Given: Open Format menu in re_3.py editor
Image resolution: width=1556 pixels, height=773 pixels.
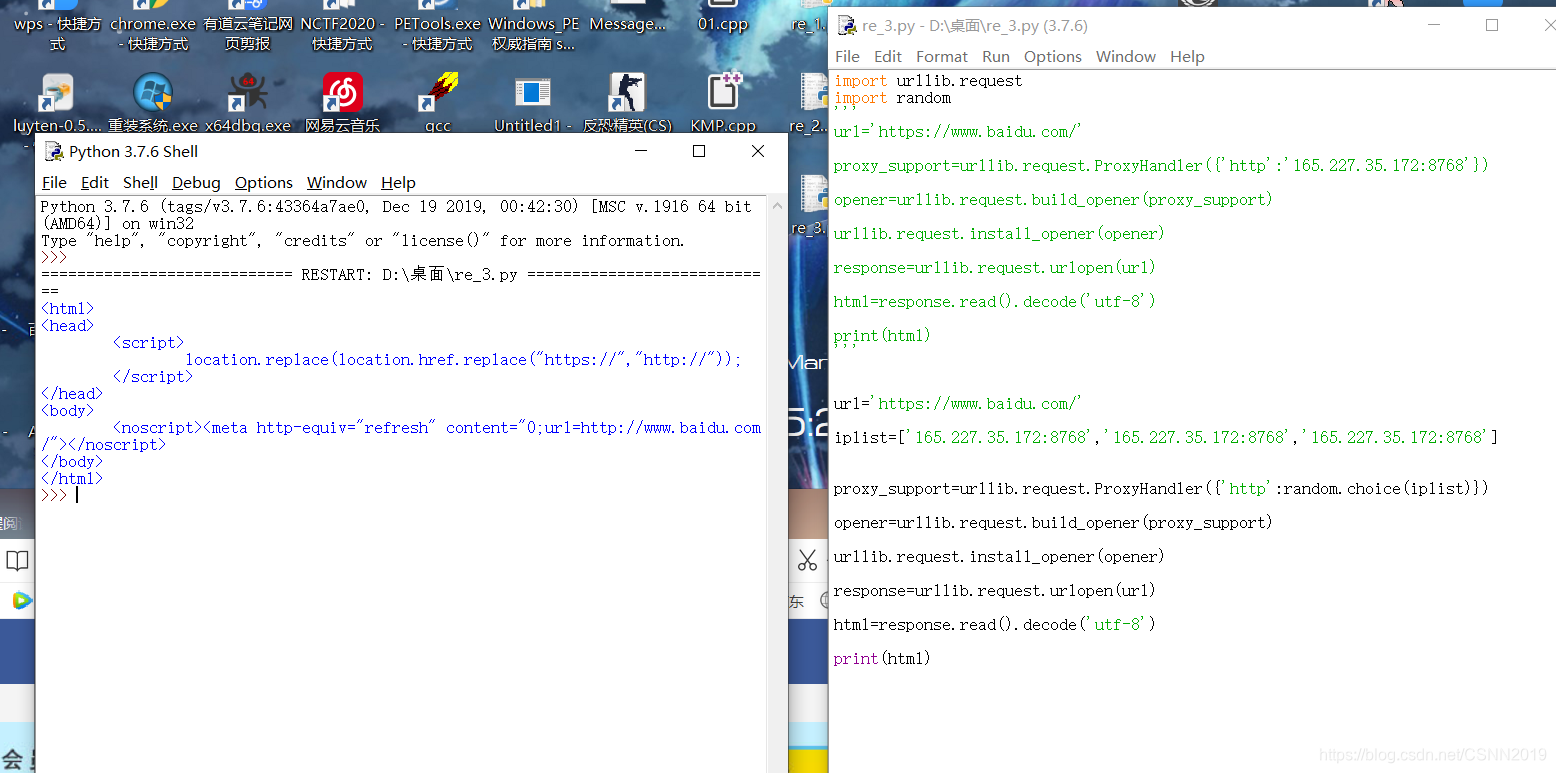Looking at the screenshot, I should pos(942,56).
